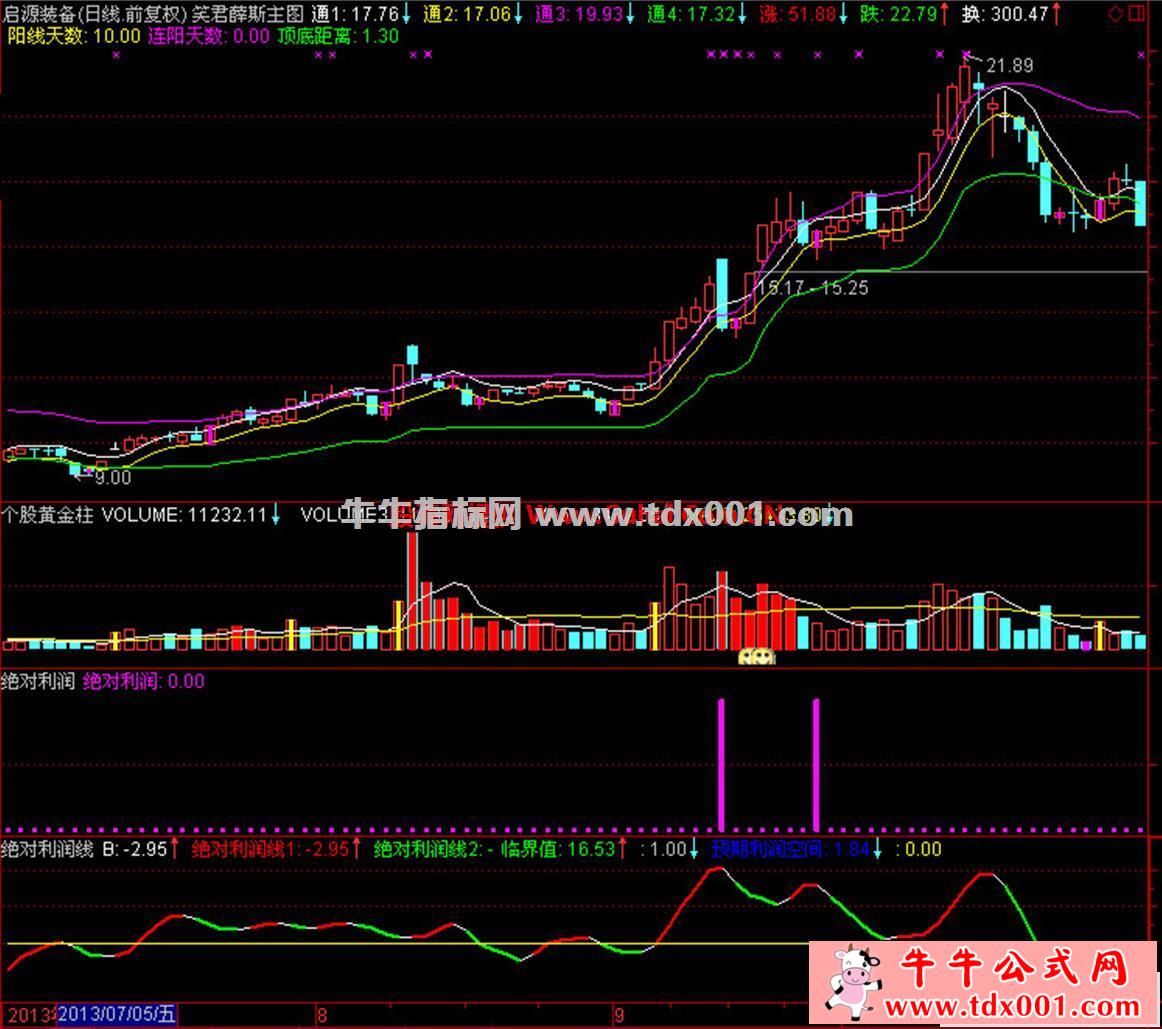Click the later magenta 绝对利润 signal bar

pyautogui.click(x=816, y=765)
